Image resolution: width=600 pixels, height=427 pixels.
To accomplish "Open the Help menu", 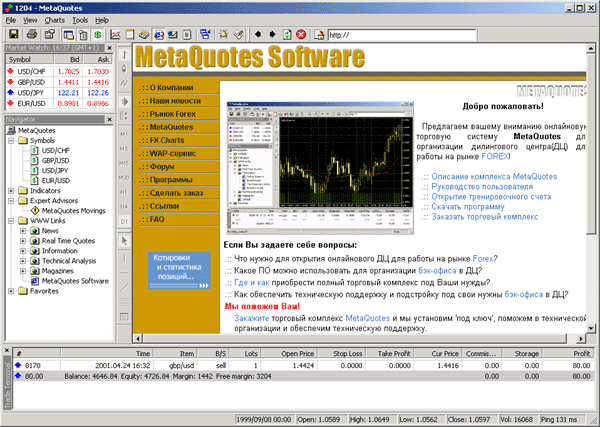I will coord(102,20).
